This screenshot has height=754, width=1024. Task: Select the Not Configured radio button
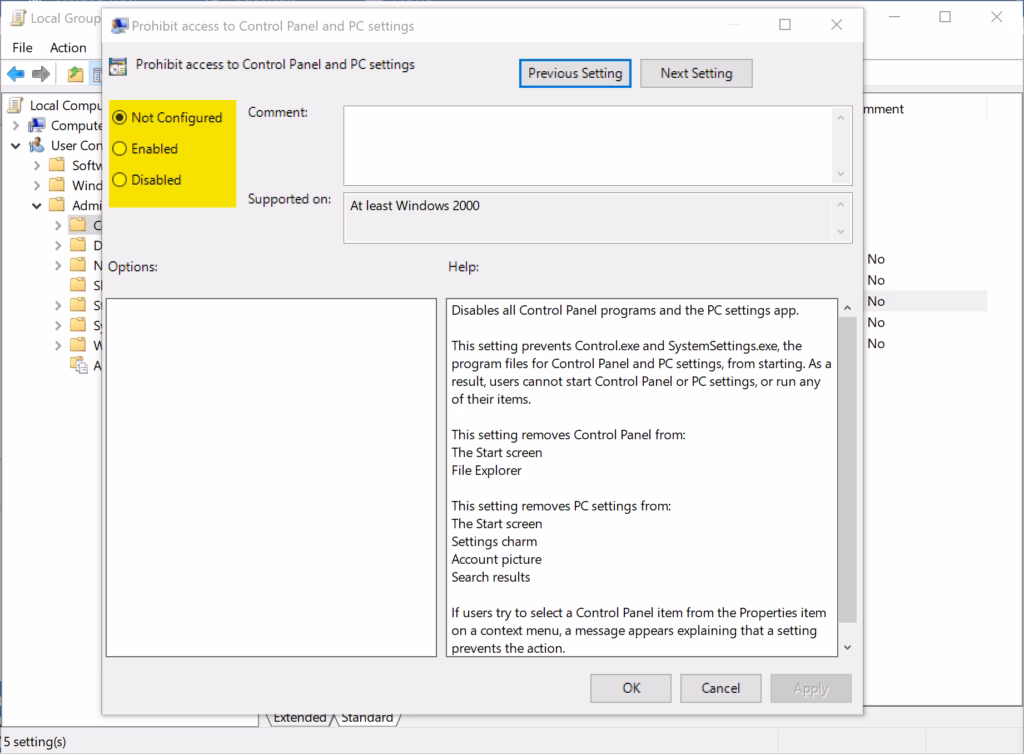120,118
